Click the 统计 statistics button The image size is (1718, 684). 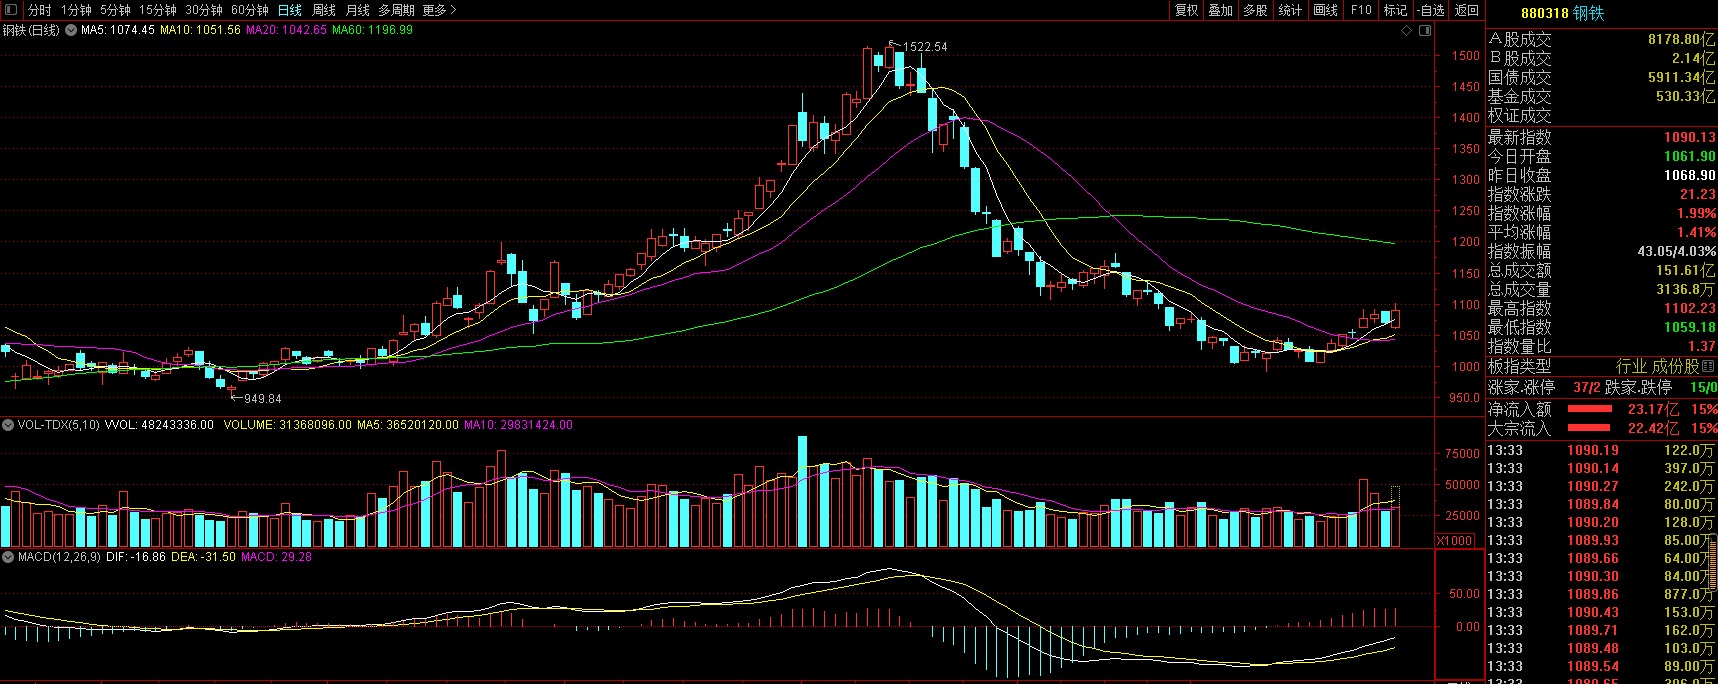1291,10
